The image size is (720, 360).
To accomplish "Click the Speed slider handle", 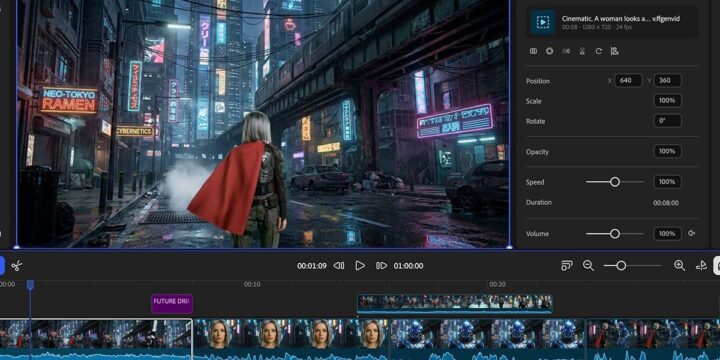I will tap(615, 182).
